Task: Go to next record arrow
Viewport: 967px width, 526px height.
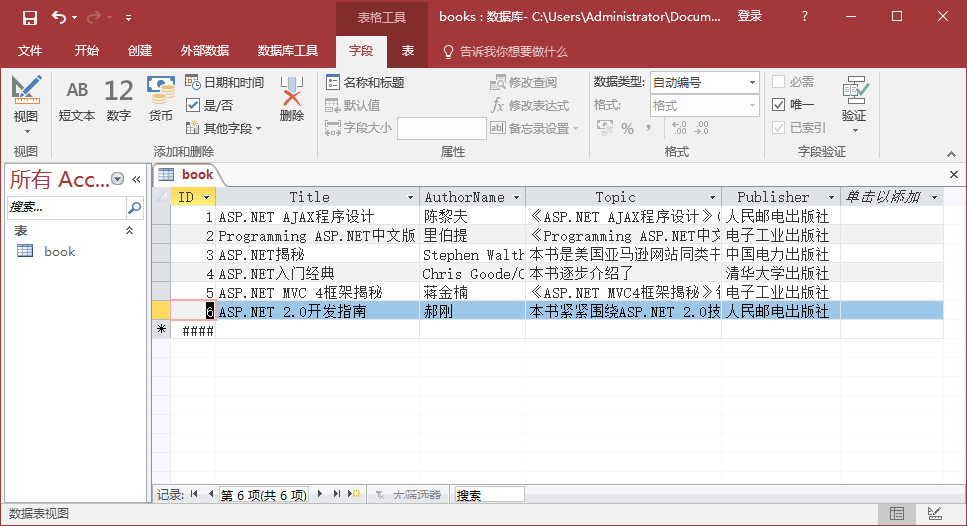Action: [320, 494]
